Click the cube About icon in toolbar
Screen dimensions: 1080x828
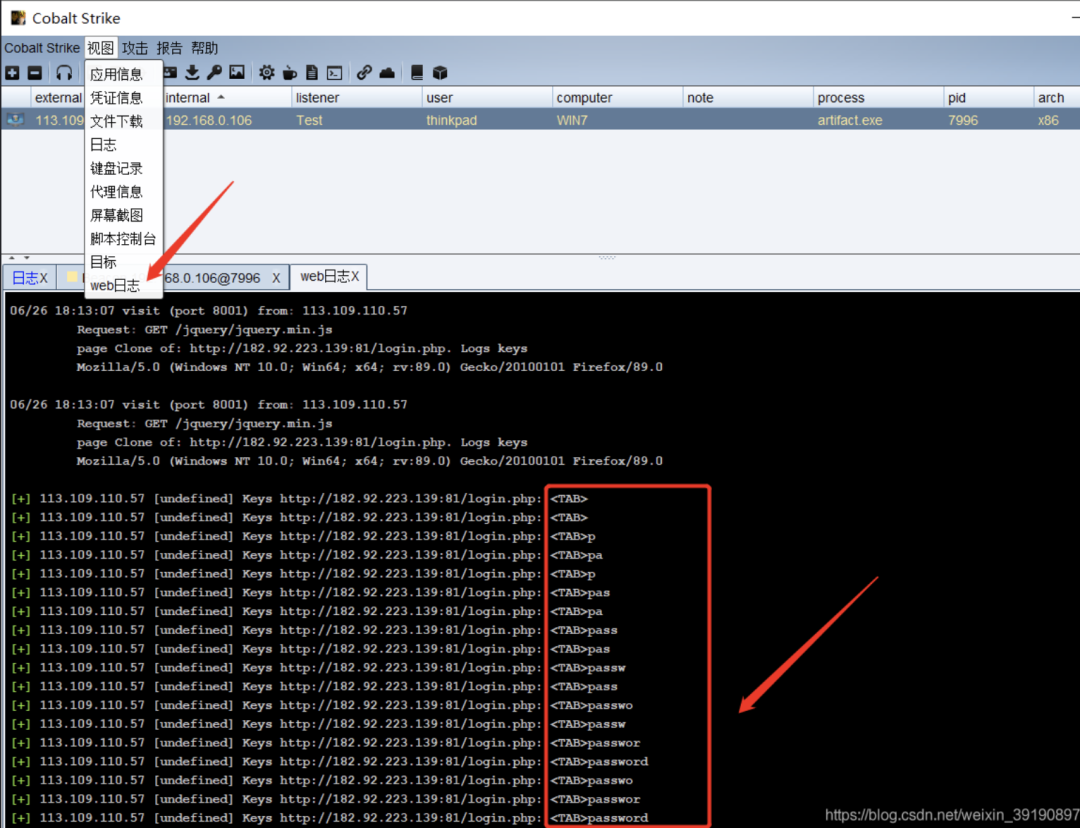point(440,72)
